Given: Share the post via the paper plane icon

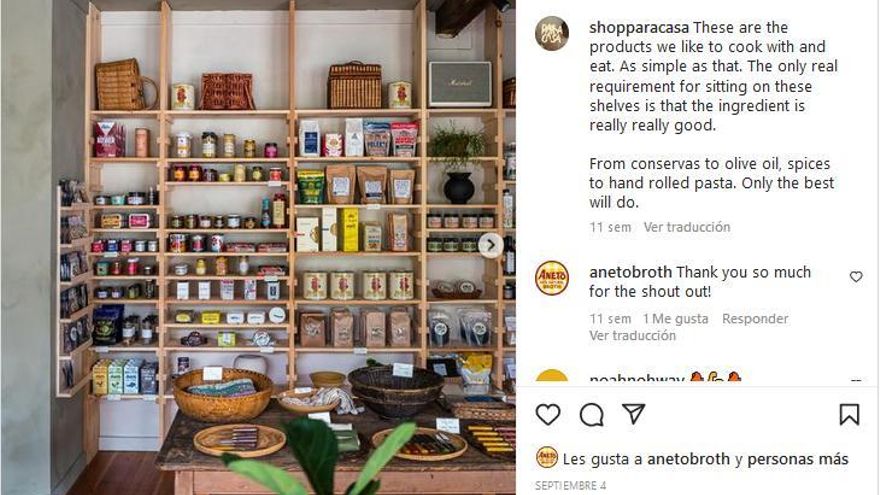Looking at the screenshot, I should click(x=634, y=414).
